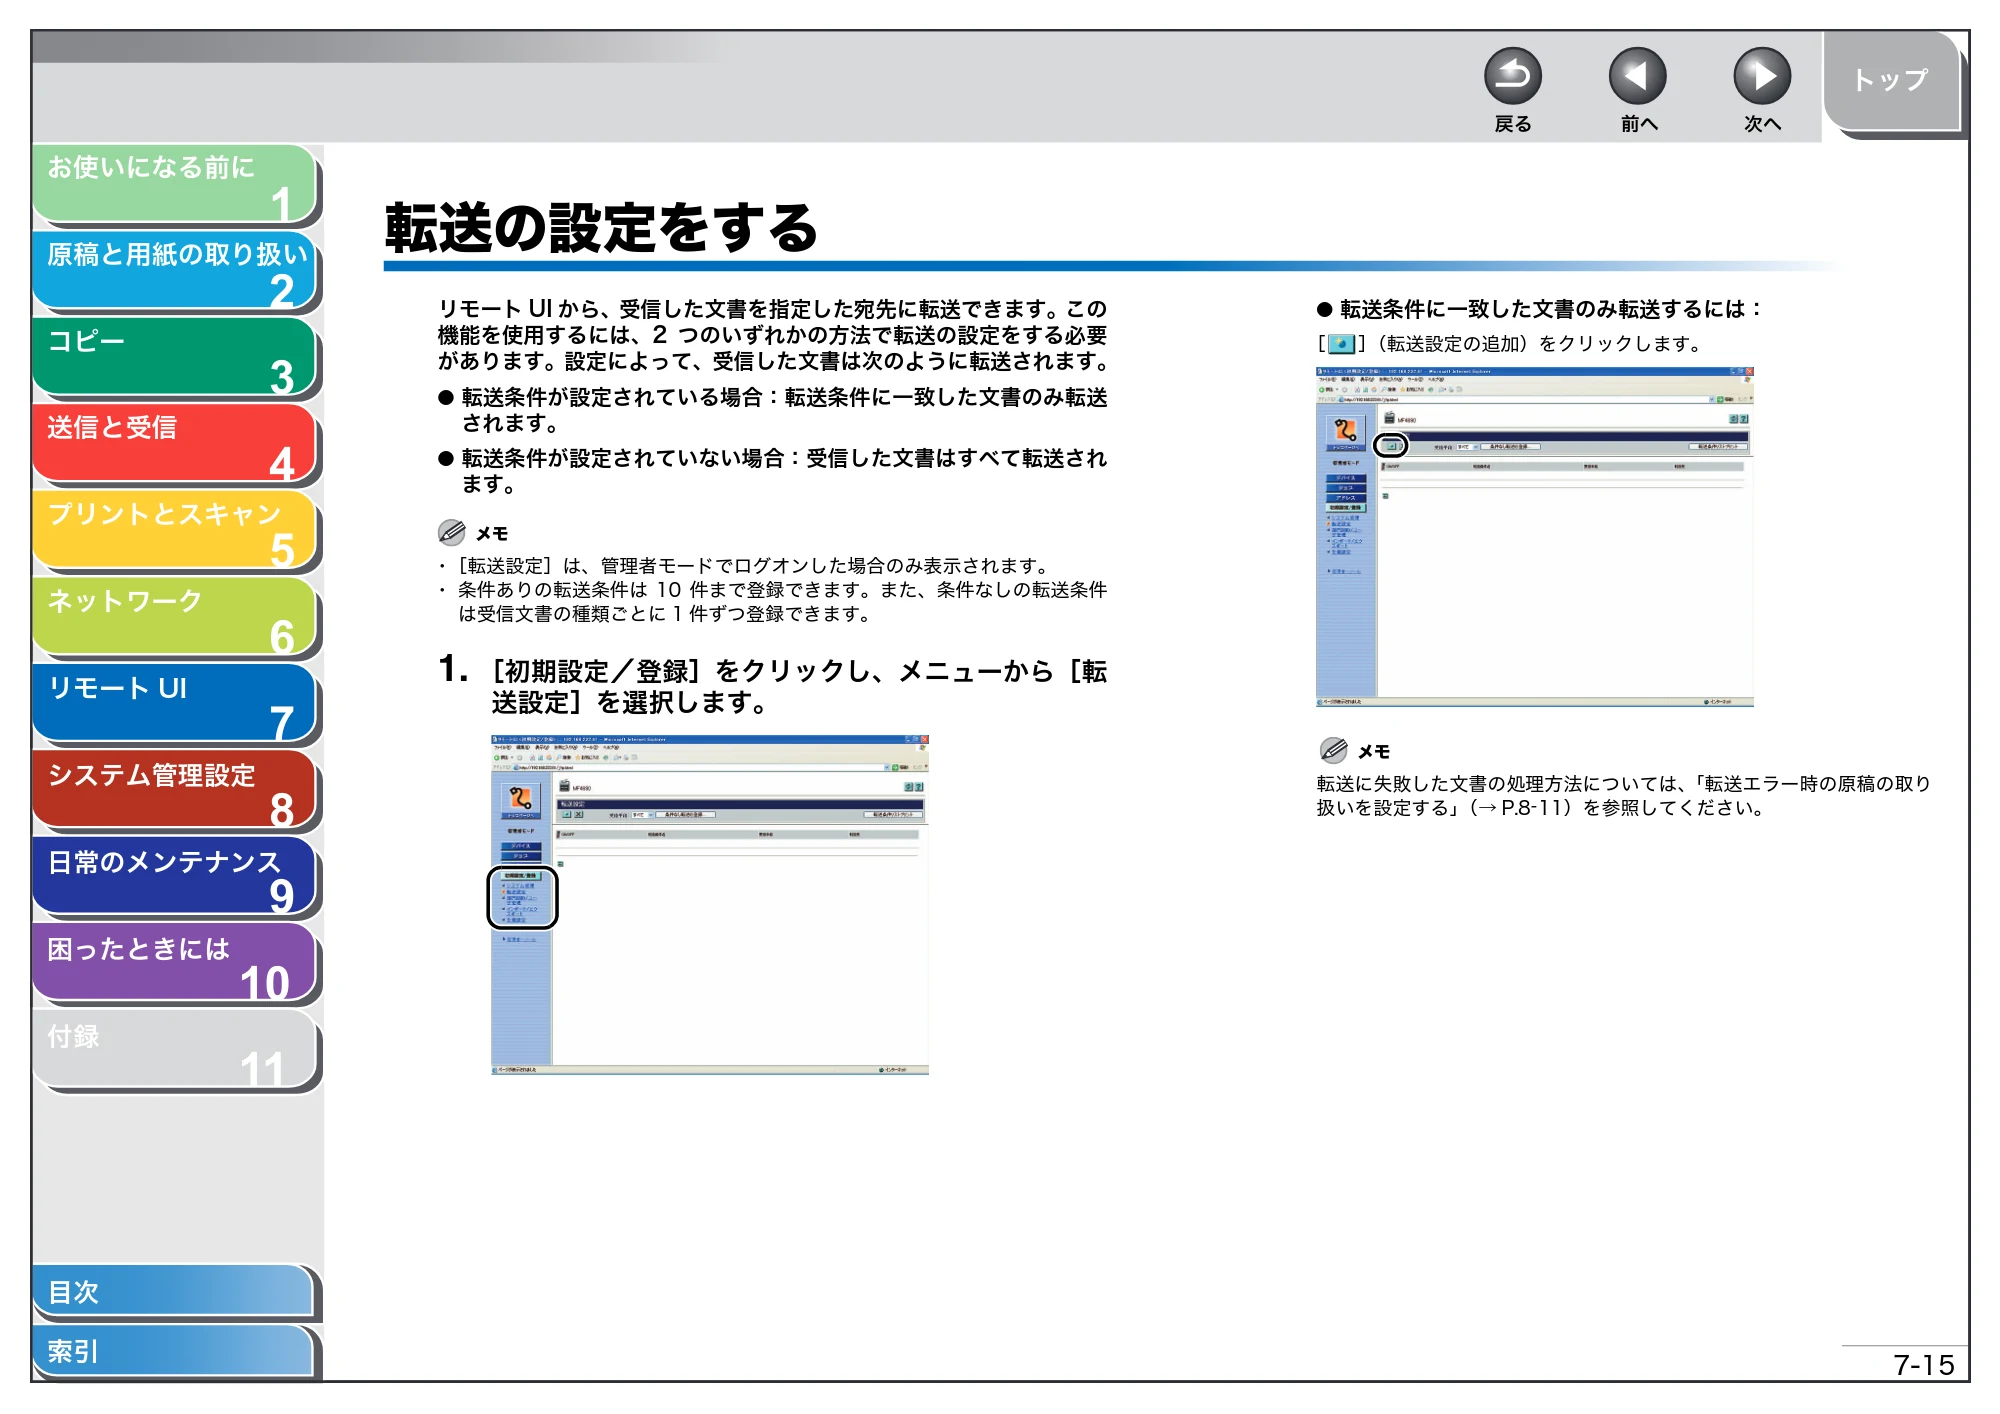The width and height of the screenshot is (2000, 1414).
Task: Open chapter 11 付録
Action: click(x=175, y=1050)
